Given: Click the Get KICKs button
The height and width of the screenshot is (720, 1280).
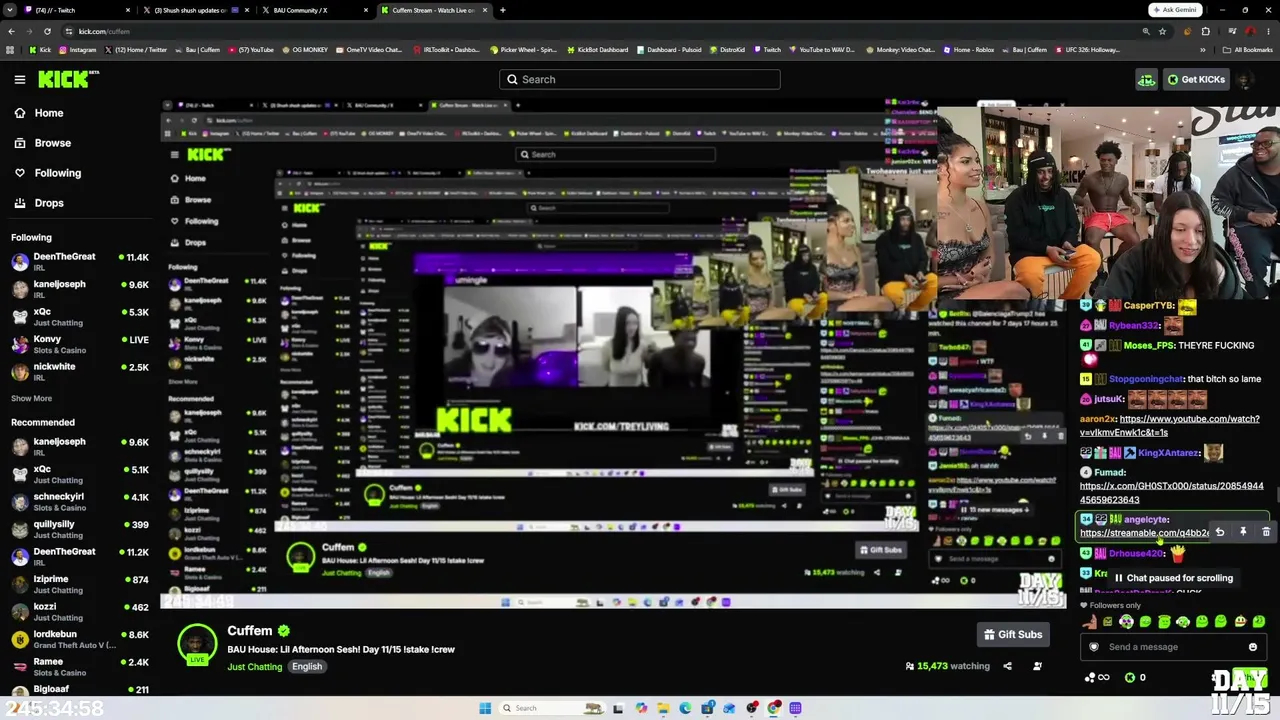Looking at the screenshot, I should [x=1196, y=79].
